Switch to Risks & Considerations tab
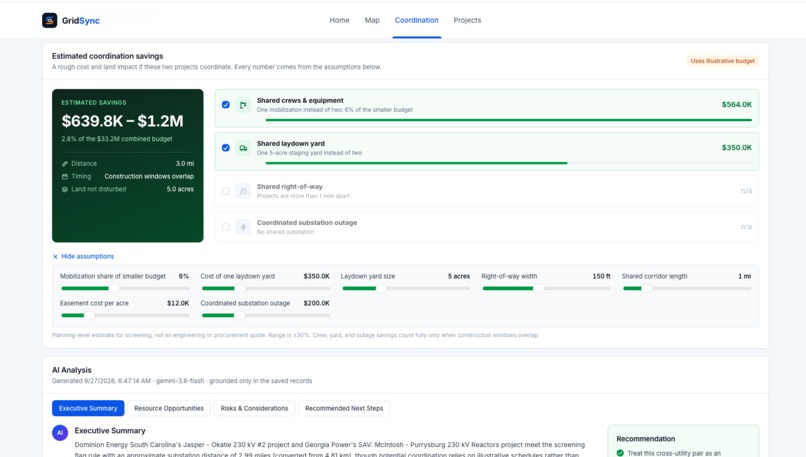806x457 pixels. pyautogui.click(x=254, y=408)
